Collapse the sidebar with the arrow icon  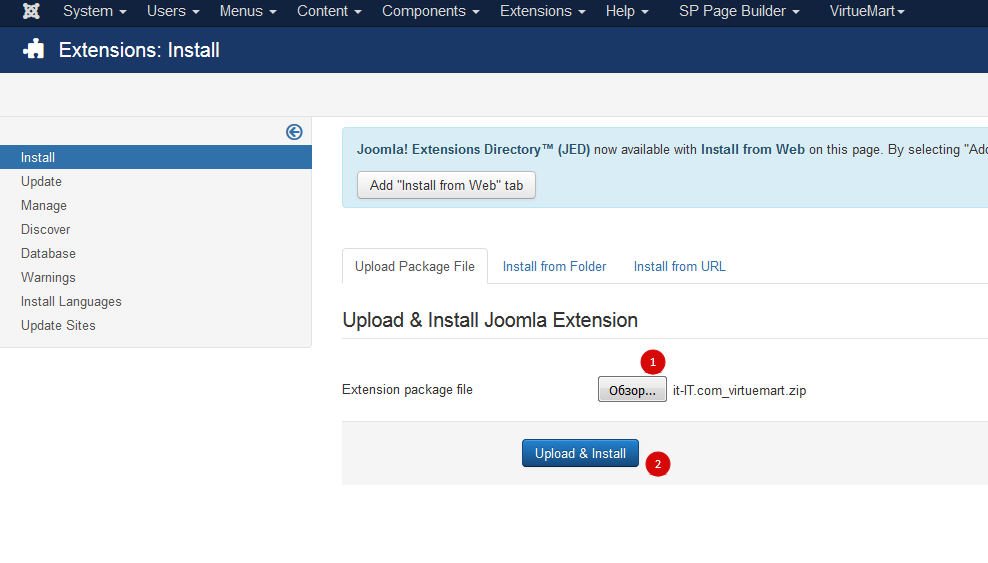pyautogui.click(x=294, y=132)
